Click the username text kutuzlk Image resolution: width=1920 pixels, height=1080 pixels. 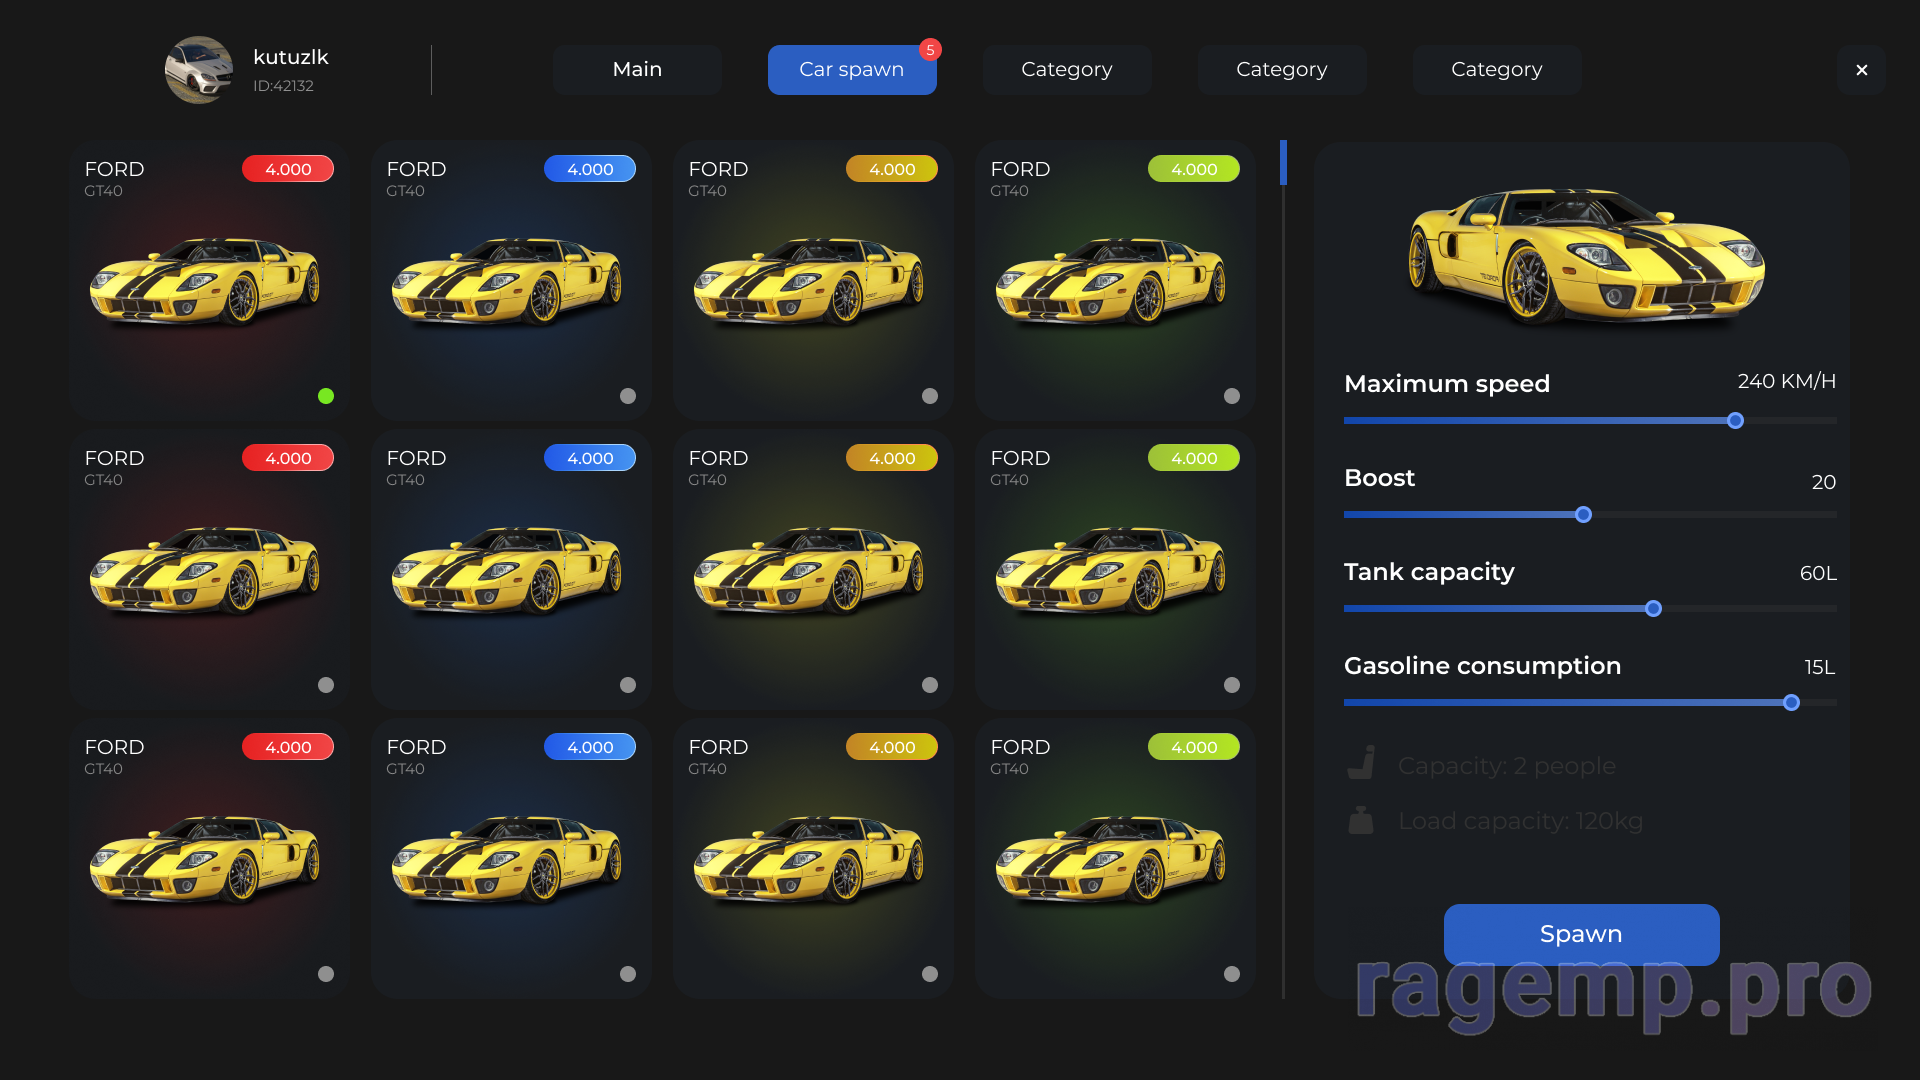(x=291, y=57)
